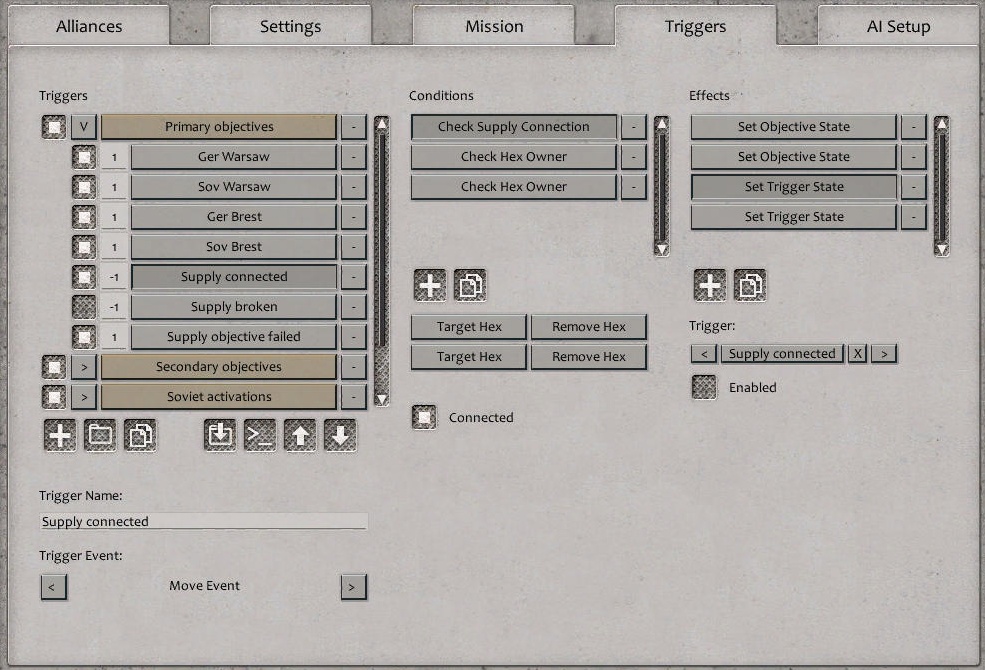This screenshot has height=670, width=985.
Task: Edit the Trigger Name text field
Action: [204, 521]
